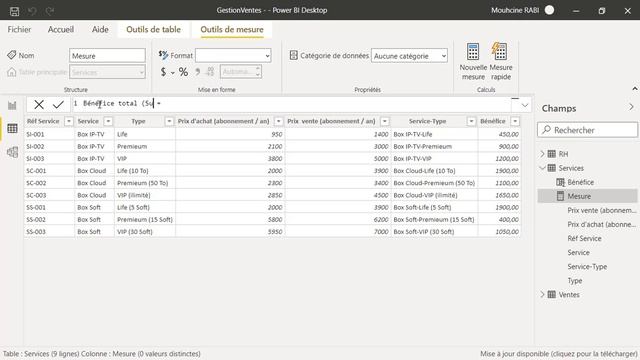Click the Undo arrow icon
Viewport: 640px width, 360px height.
click(32, 11)
